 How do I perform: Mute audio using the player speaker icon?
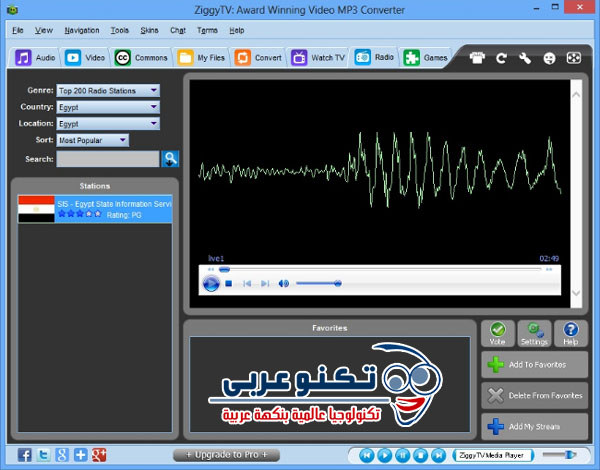click(x=284, y=283)
